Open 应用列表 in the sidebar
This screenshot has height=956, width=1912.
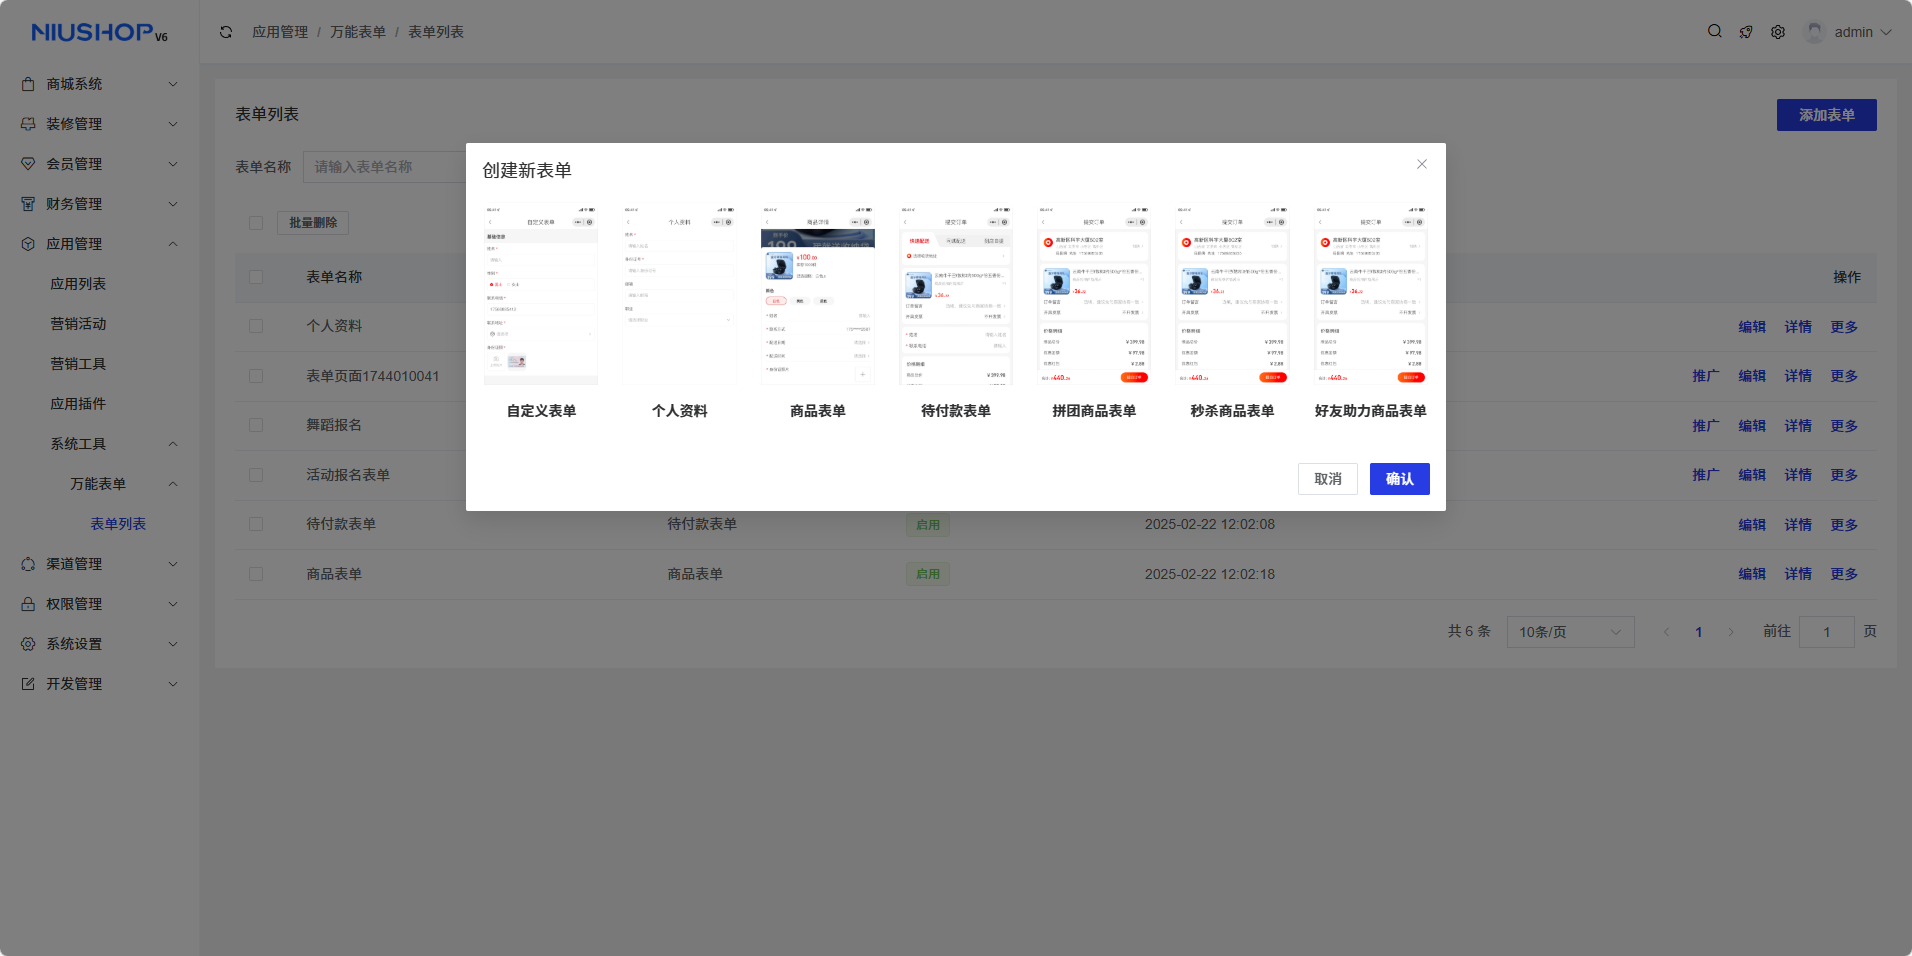pos(78,284)
